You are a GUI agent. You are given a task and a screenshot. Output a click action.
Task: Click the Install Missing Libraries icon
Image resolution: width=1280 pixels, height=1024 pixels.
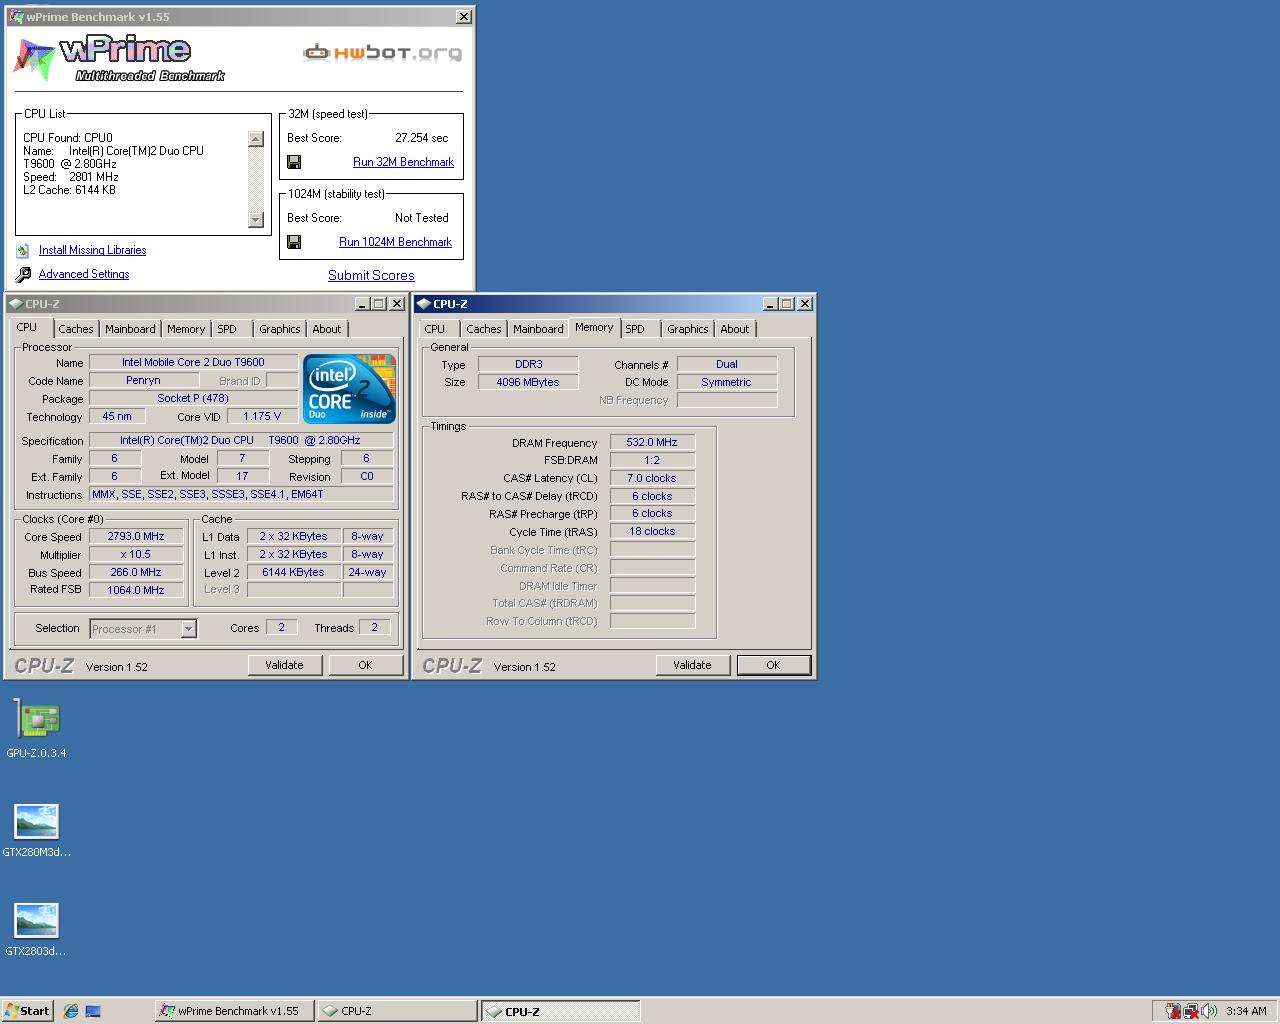(x=23, y=251)
